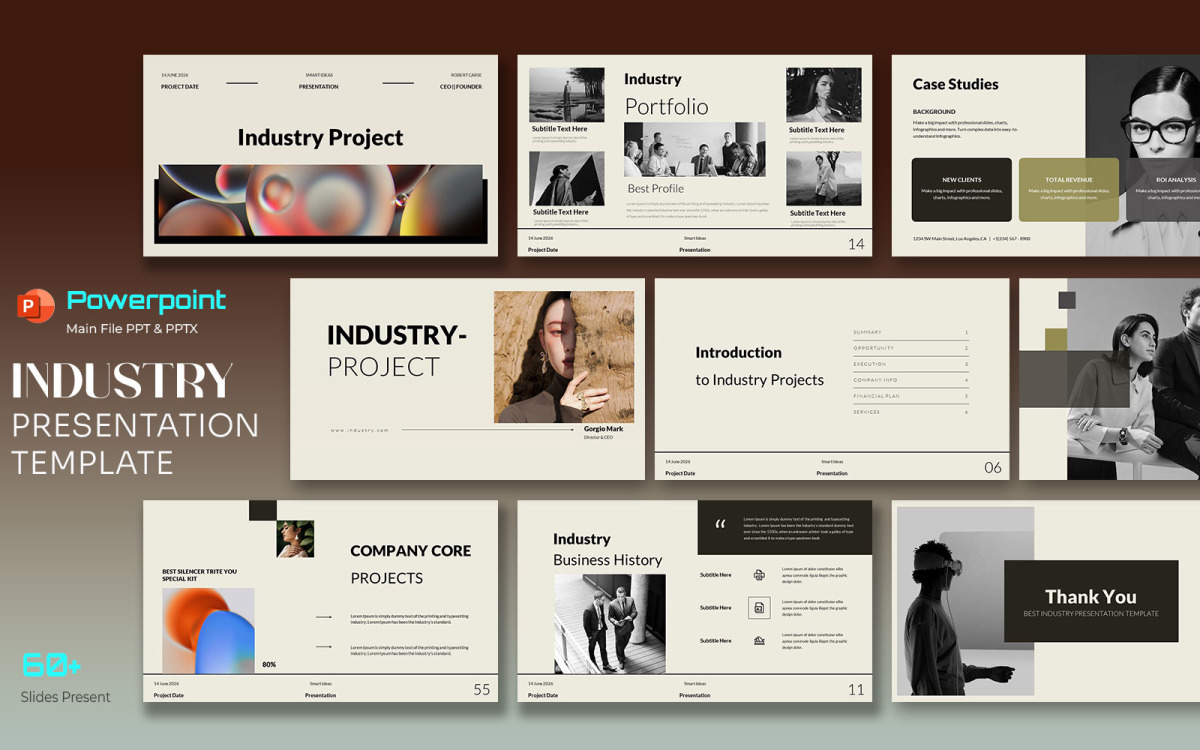This screenshot has height=750, width=1200.
Task: Click the top arrow on the Company Core Projects slide
Action: click(324, 617)
